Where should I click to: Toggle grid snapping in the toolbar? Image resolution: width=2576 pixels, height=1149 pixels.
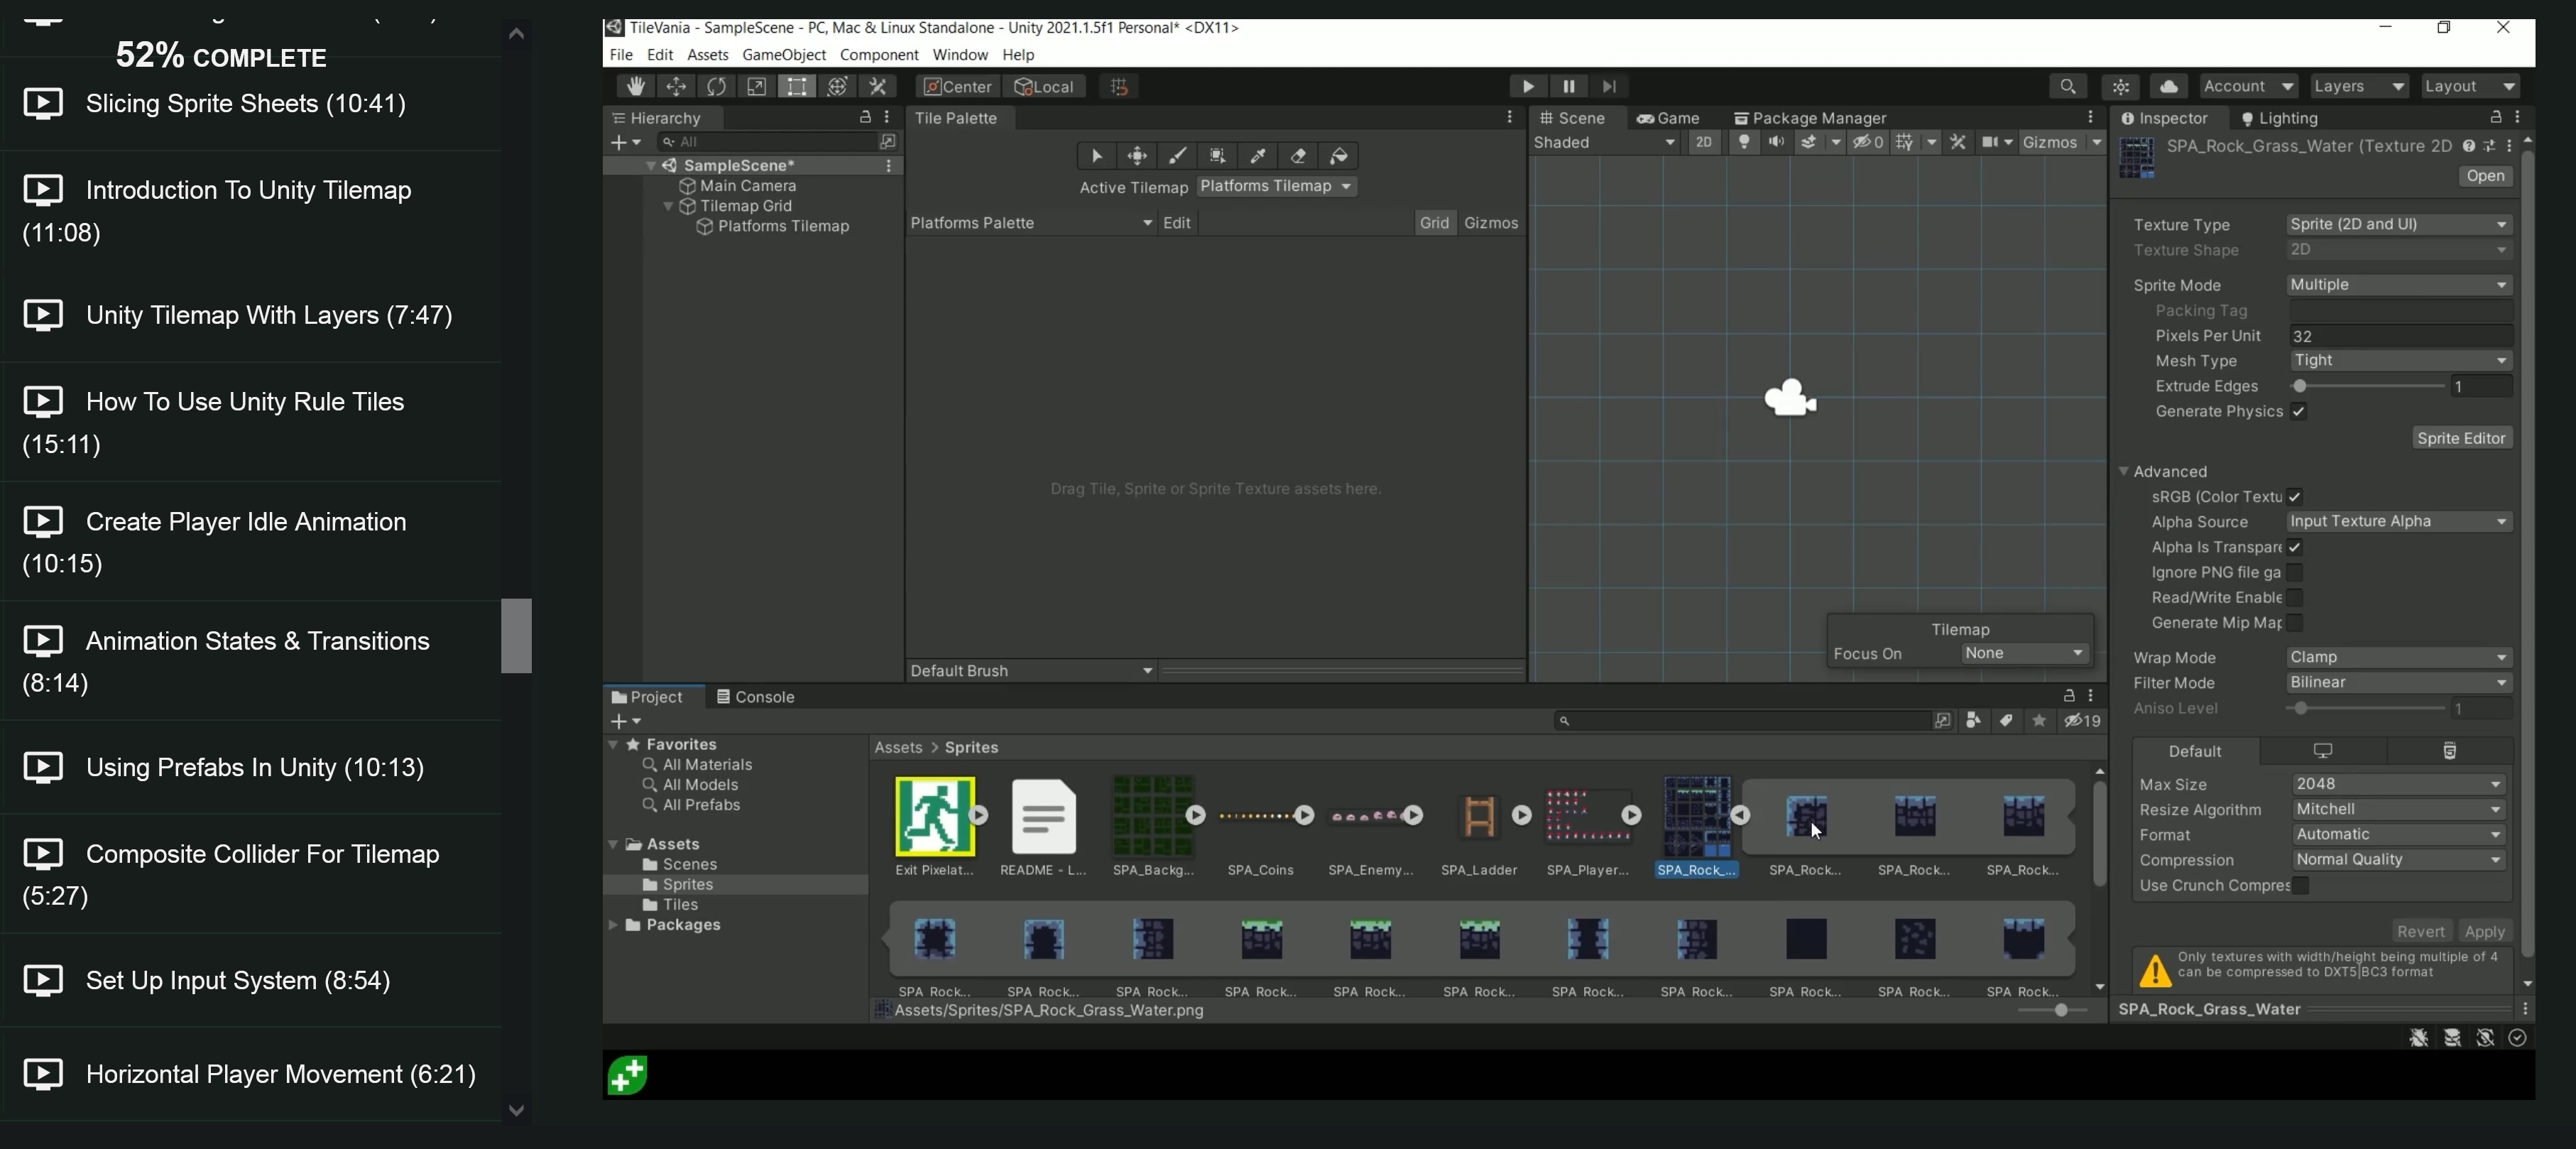pyautogui.click(x=1117, y=86)
